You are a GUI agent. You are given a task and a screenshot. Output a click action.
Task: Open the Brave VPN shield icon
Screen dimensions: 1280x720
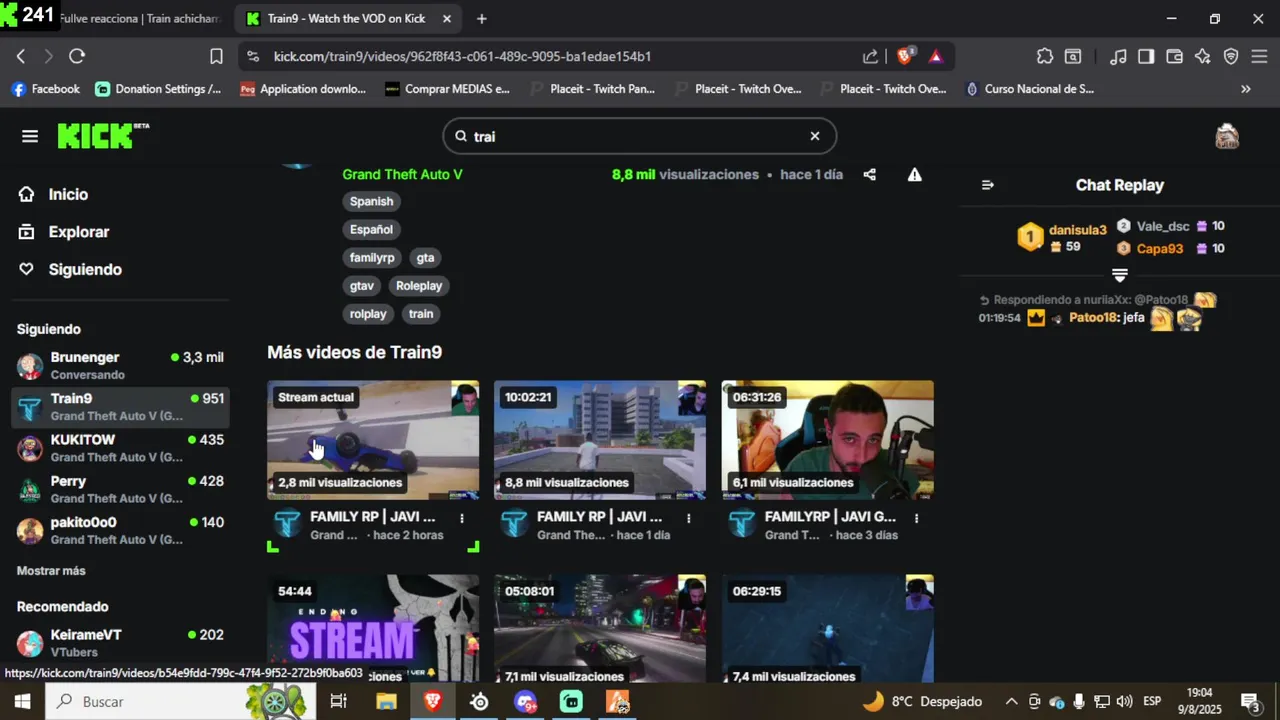pyautogui.click(x=1231, y=56)
